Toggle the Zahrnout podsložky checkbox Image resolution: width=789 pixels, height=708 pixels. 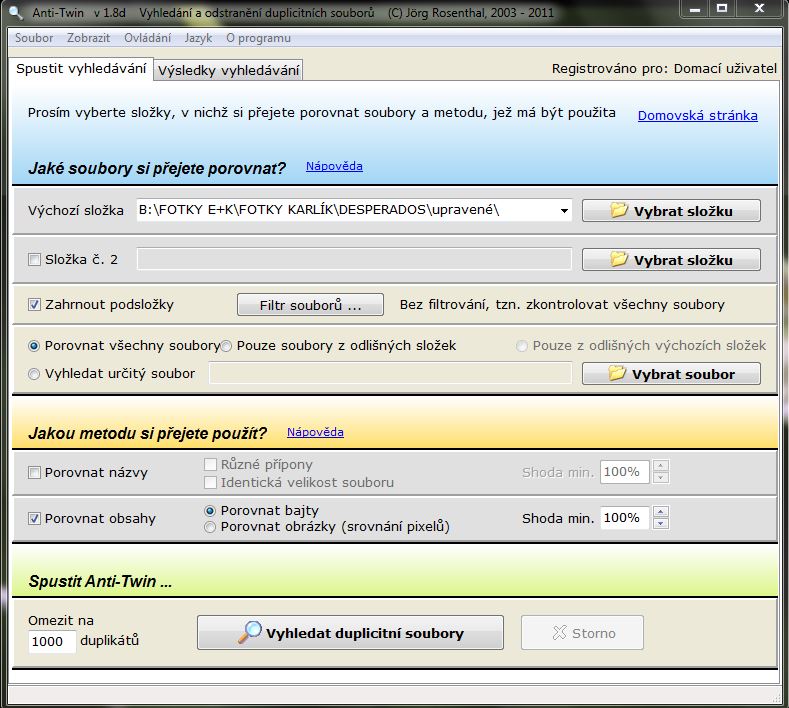click(35, 304)
